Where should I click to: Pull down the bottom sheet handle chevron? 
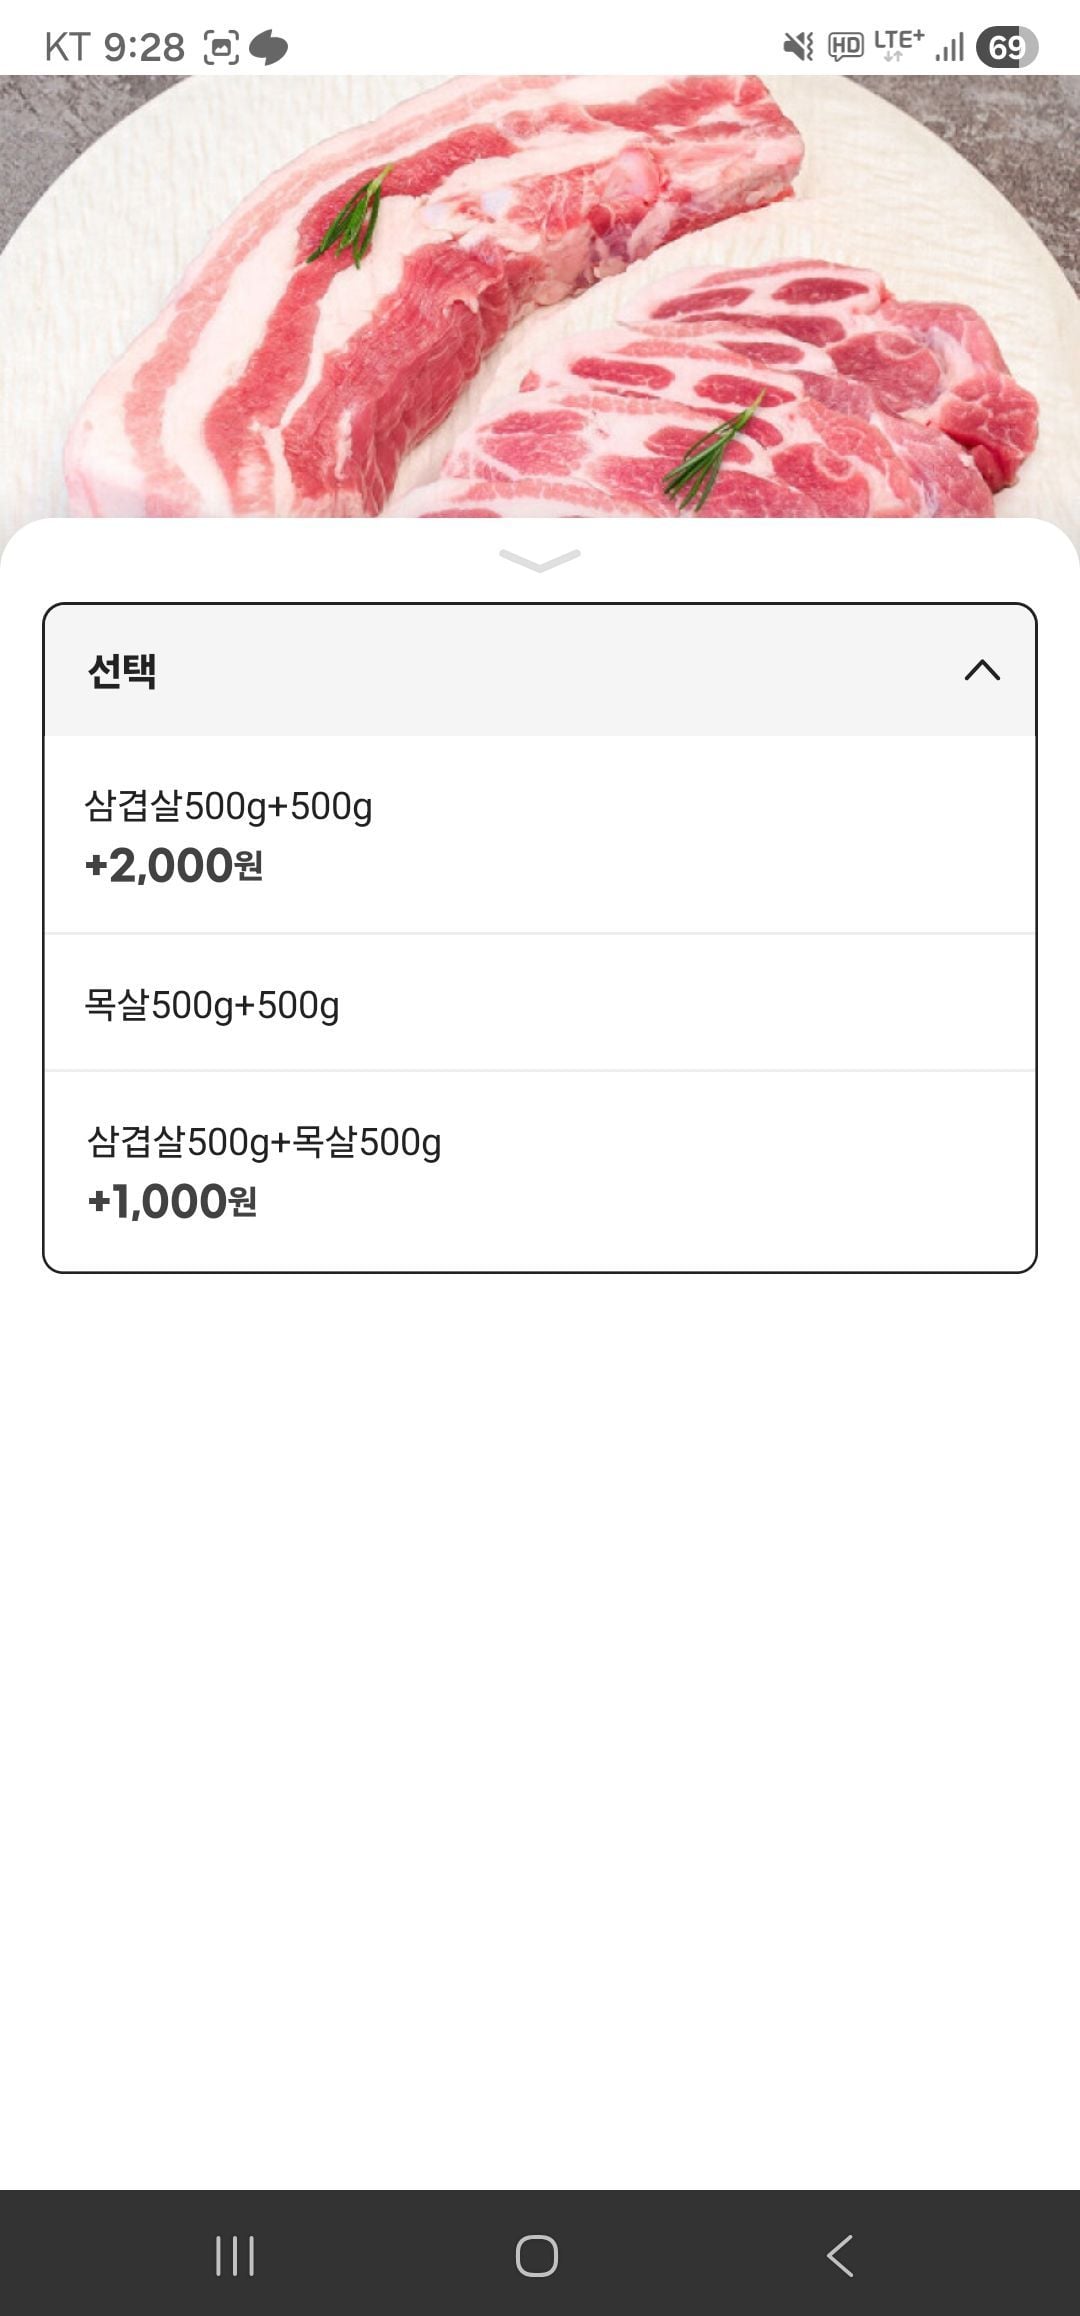coord(540,560)
